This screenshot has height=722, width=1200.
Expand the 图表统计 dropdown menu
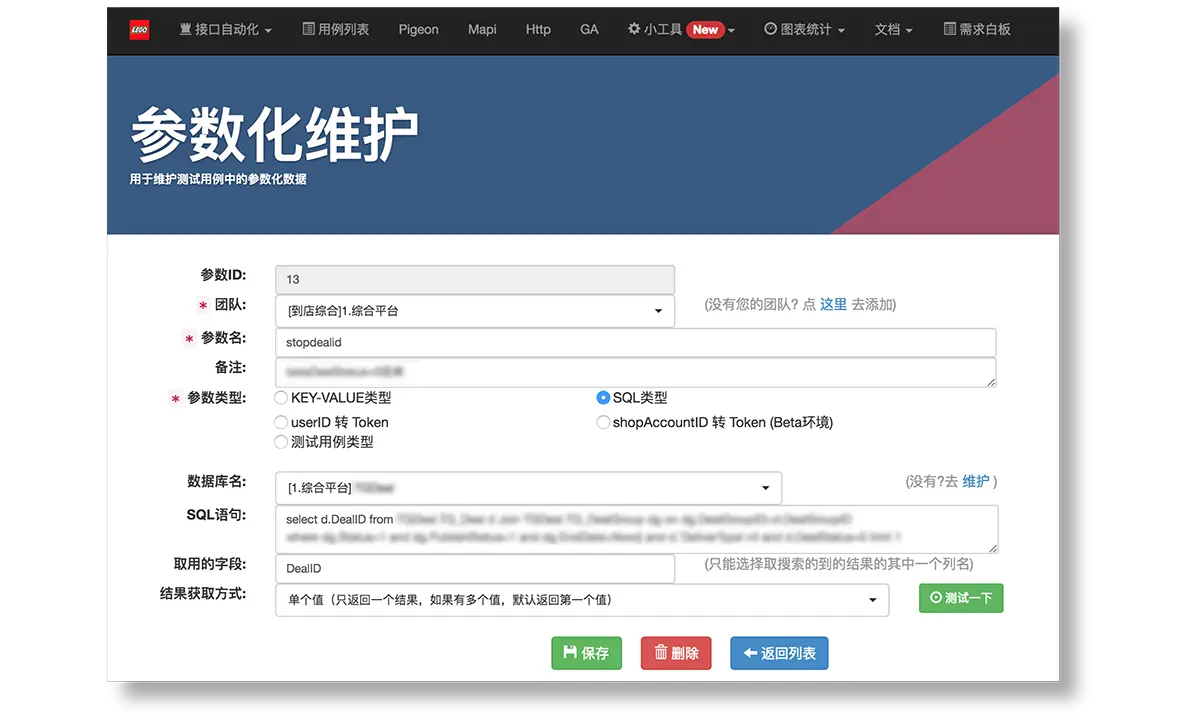click(x=804, y=30)
